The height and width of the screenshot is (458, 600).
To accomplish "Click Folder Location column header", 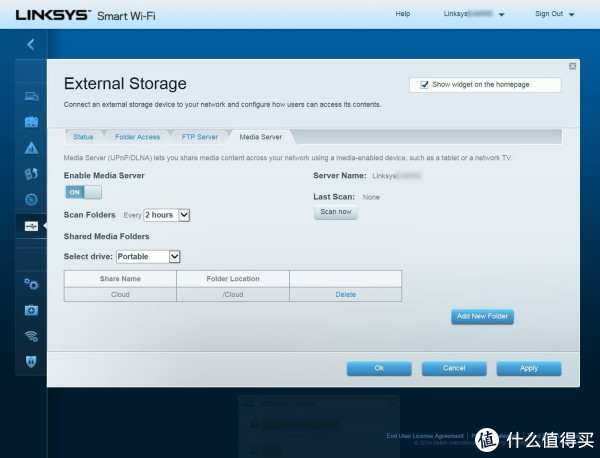I will click(x=233, y=279).
